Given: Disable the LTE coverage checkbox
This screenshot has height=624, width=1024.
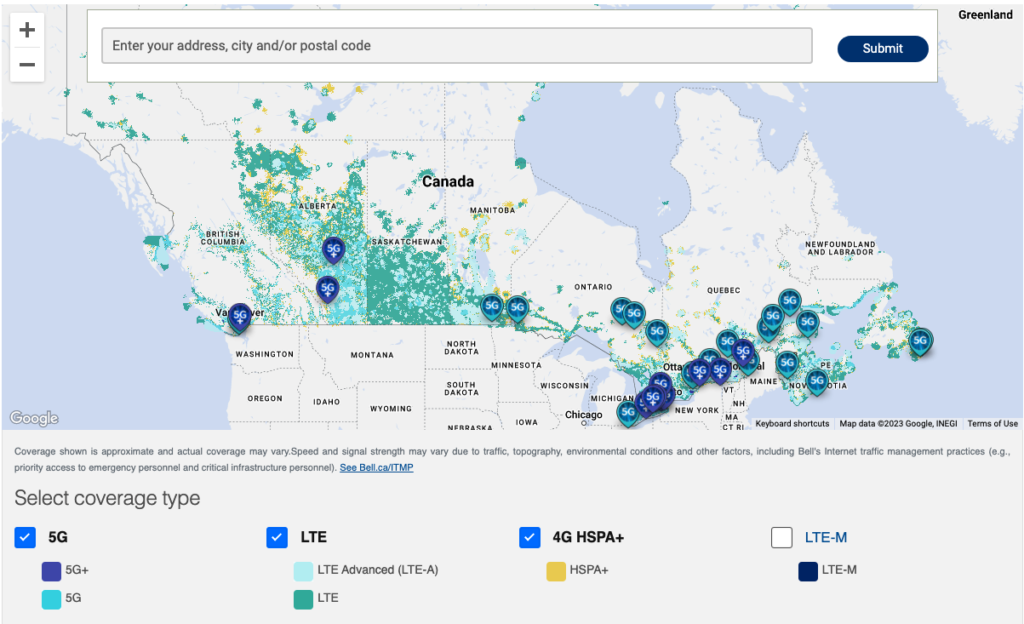Looking at the screenshot, I should (278, 538).
